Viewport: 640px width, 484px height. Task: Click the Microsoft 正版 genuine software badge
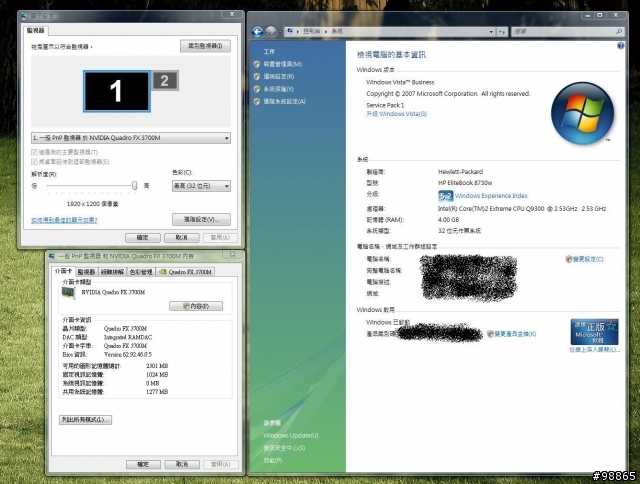(x=594, y=332)
